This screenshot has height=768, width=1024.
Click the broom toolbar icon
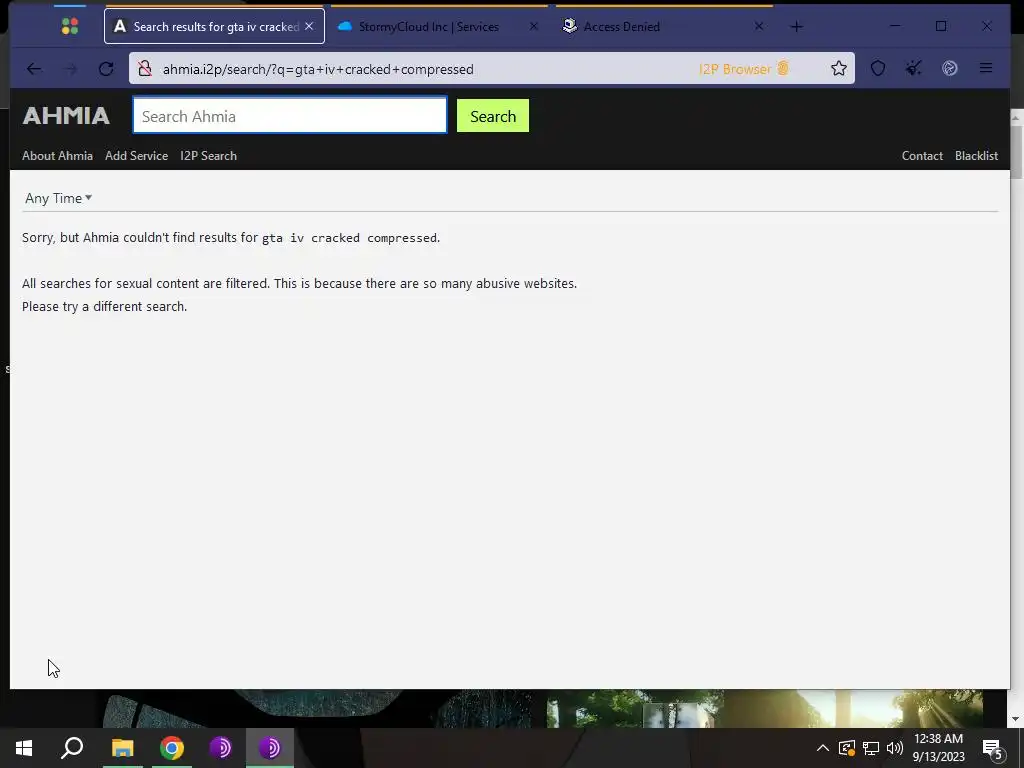coord(914,68)
